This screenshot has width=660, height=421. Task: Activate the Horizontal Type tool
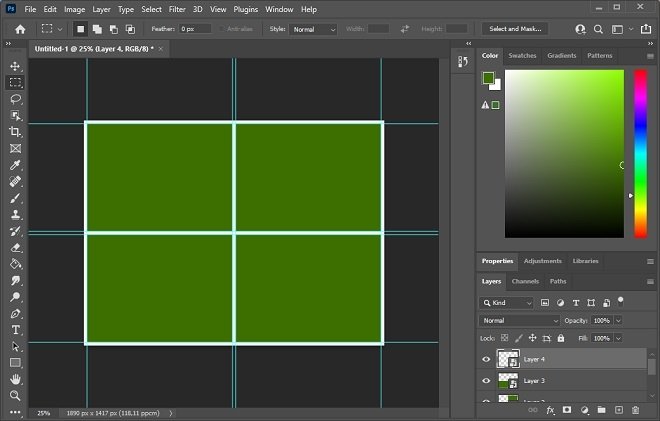pos(15,330)
